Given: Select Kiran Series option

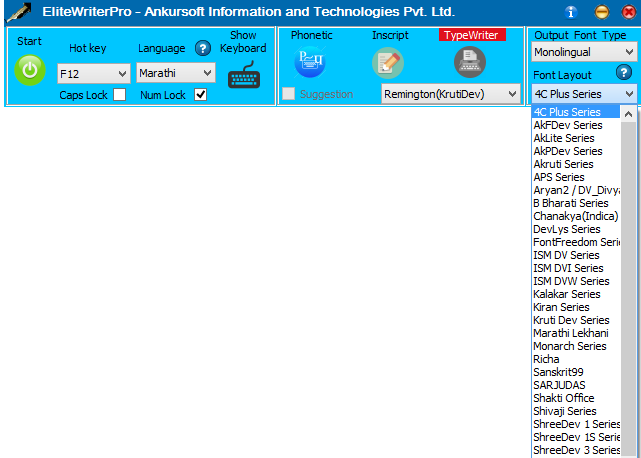Looking at the screenshot, I should click(576, 307).
